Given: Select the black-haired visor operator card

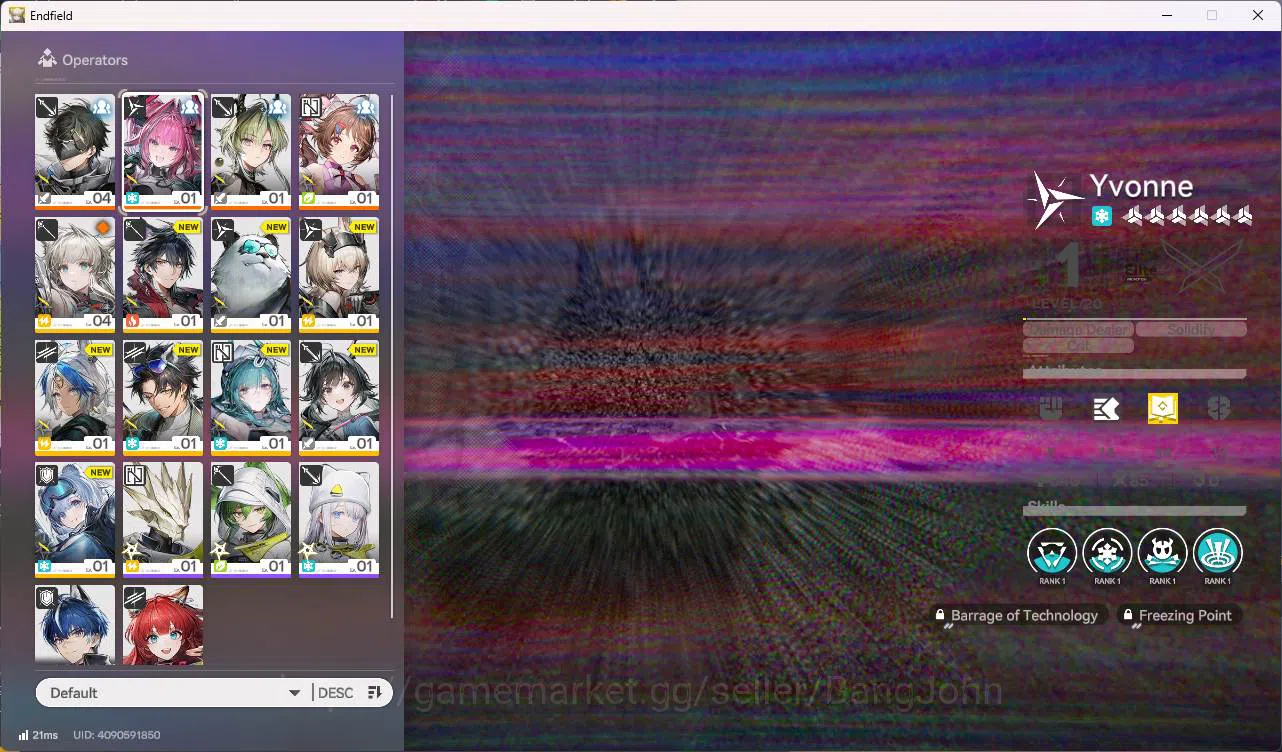Looking at the screenshot, I should tap(75, 151).
